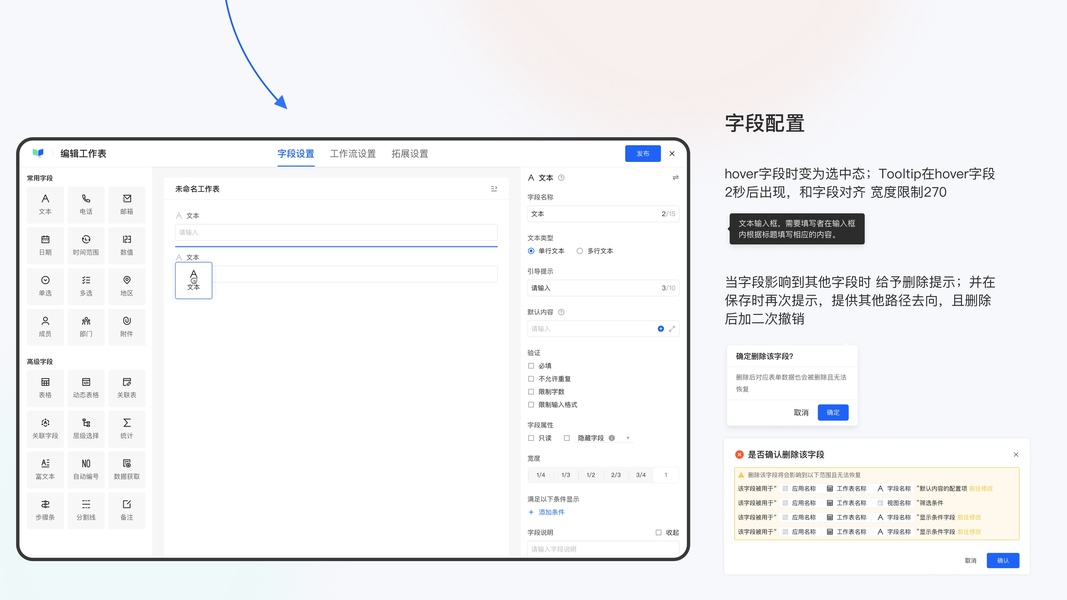Viewport: 1067px width, 600px height.
Task: Add the 分割线 divider field
Action: coord(86,510)
